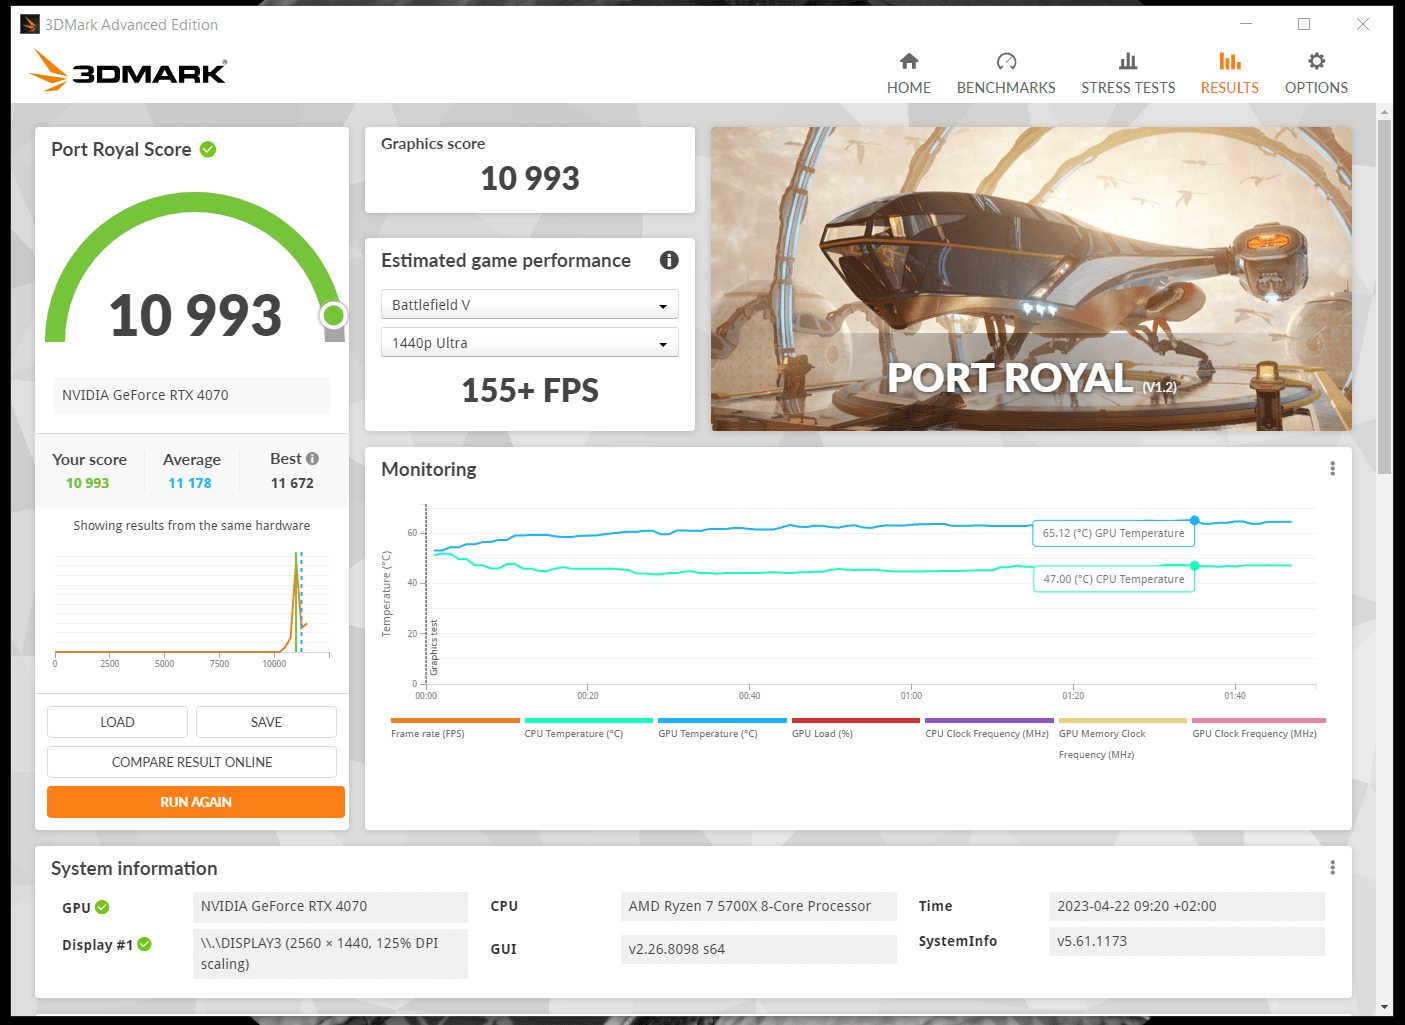Go to the Benchmarks tab
This screenshot has height=1025, width=1405.
click(1006, 74)
